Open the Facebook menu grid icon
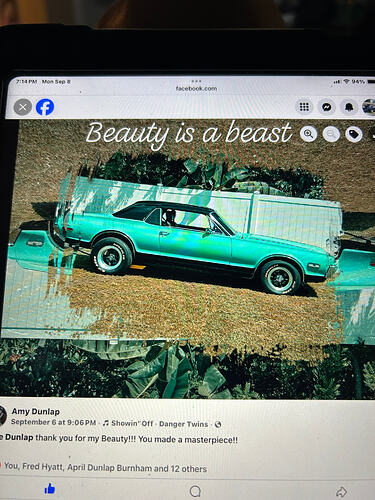 coord(304,107)
